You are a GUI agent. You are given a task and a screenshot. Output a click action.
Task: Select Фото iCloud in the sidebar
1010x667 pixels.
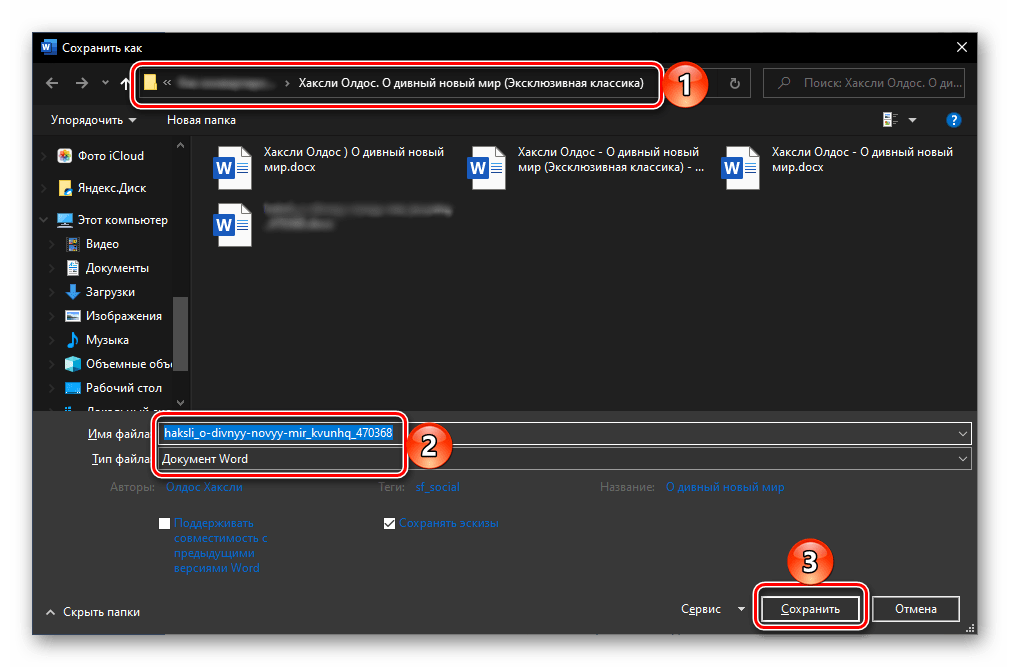point(101,156)
